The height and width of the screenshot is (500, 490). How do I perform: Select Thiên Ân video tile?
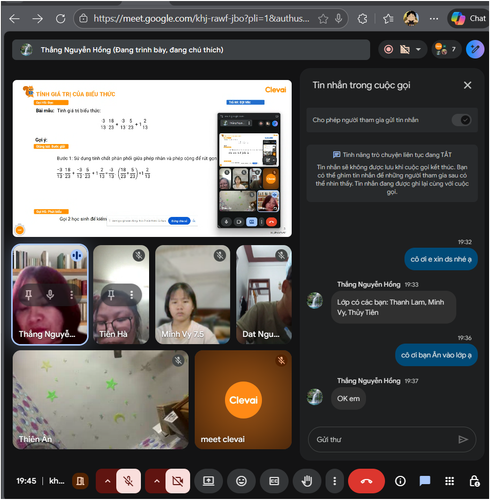(101, 400)
